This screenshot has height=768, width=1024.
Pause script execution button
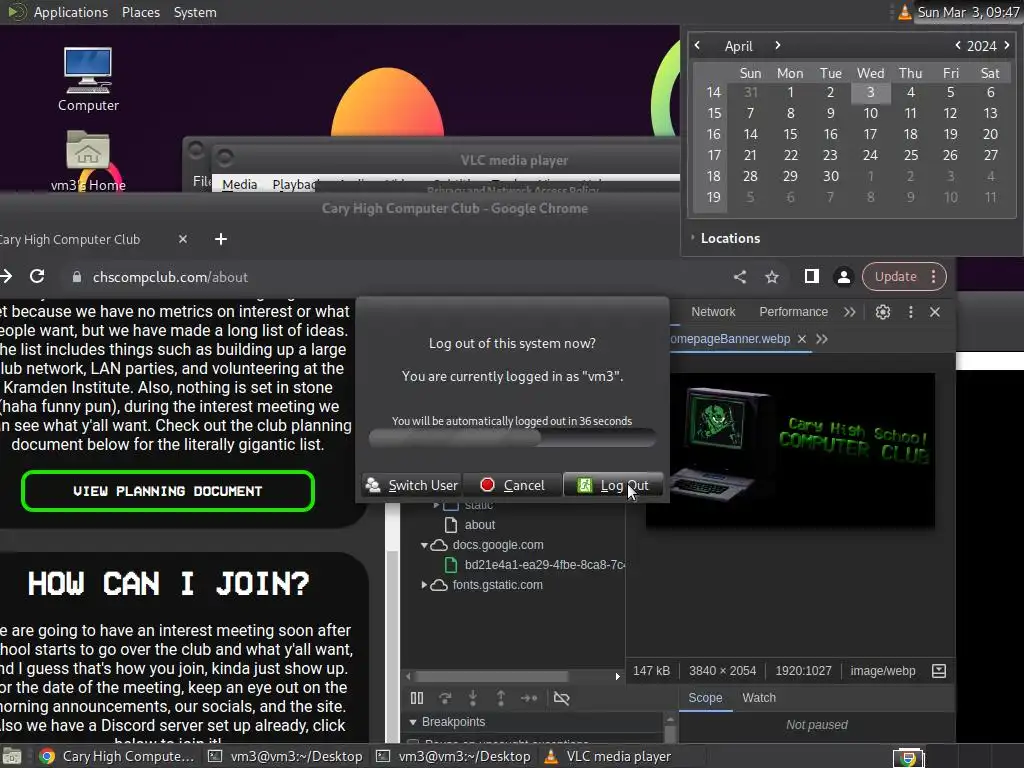[x=417, y=698]
